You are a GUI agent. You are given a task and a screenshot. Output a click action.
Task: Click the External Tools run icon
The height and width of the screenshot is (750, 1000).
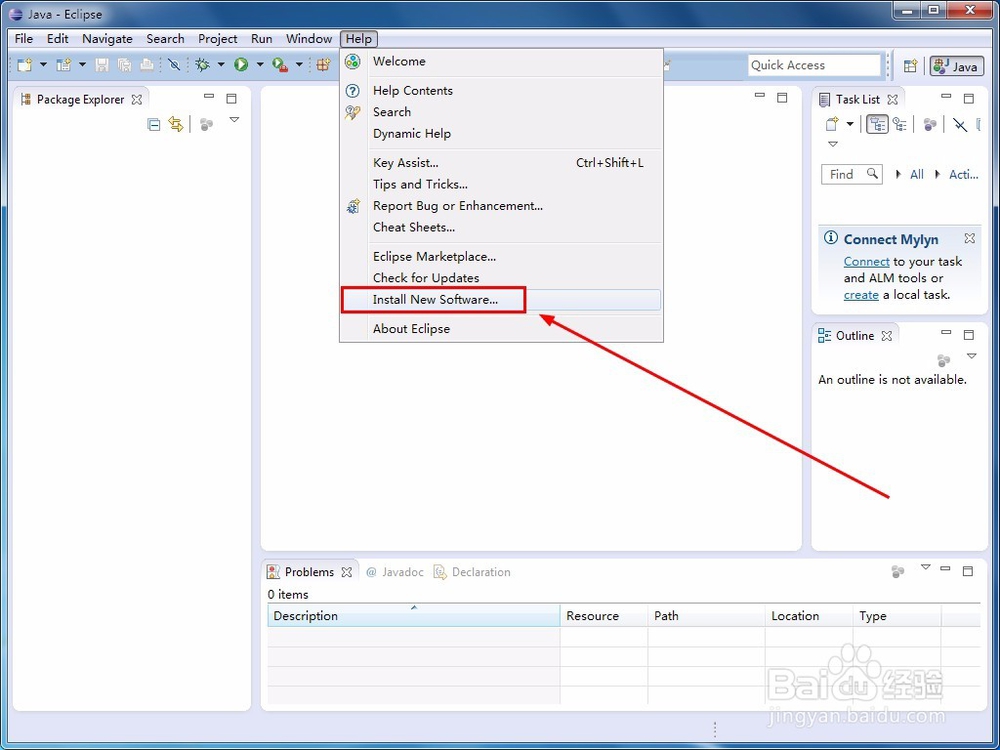(280, 64)
